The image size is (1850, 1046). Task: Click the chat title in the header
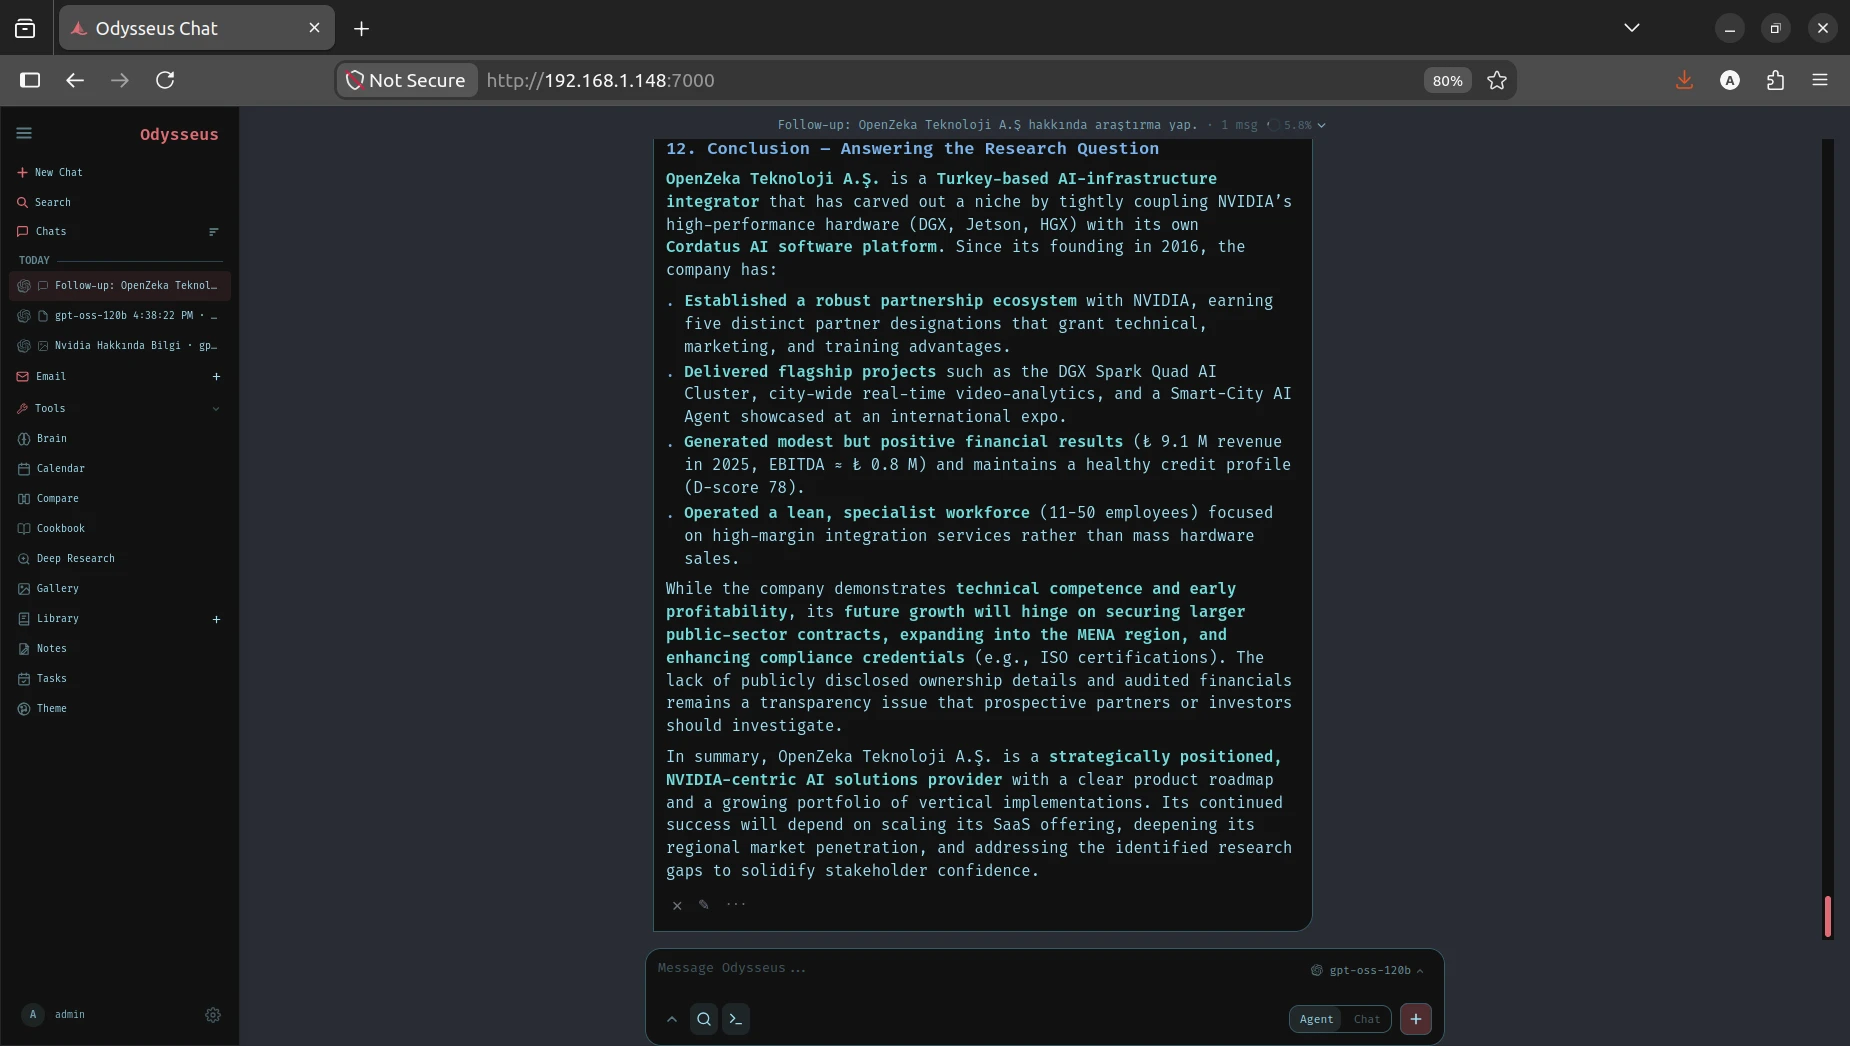pos(987,125)
